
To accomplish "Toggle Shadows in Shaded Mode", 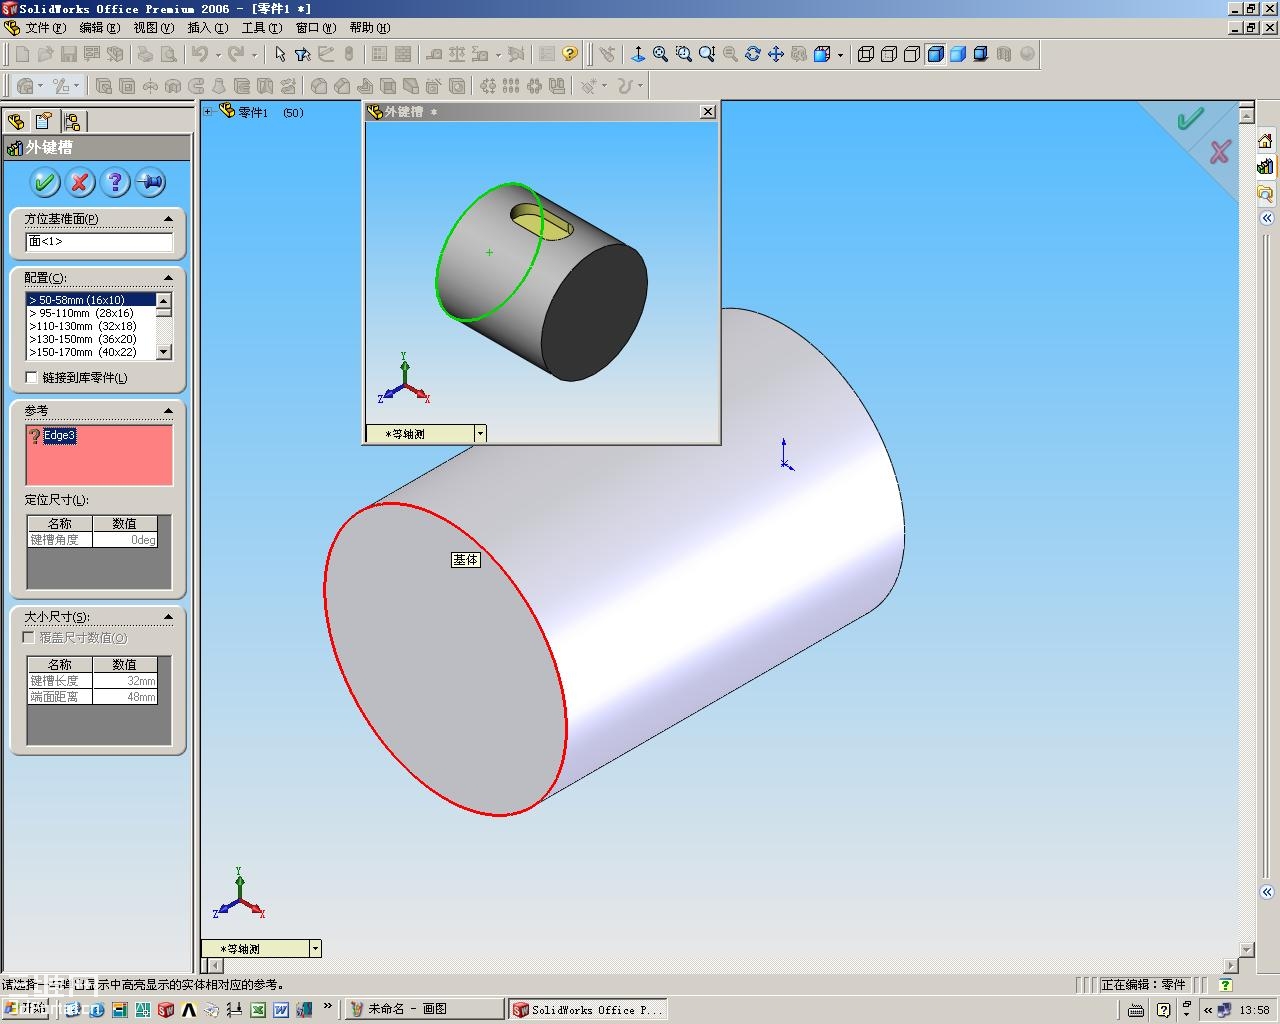I will 981,54.
